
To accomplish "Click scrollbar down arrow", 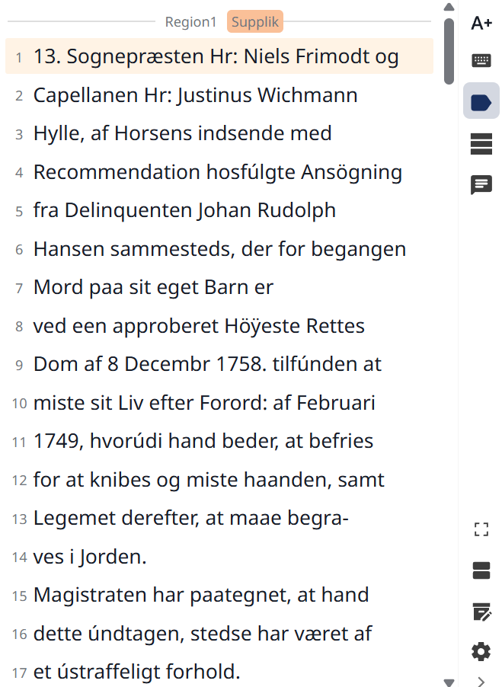I will tap(449, 682).
